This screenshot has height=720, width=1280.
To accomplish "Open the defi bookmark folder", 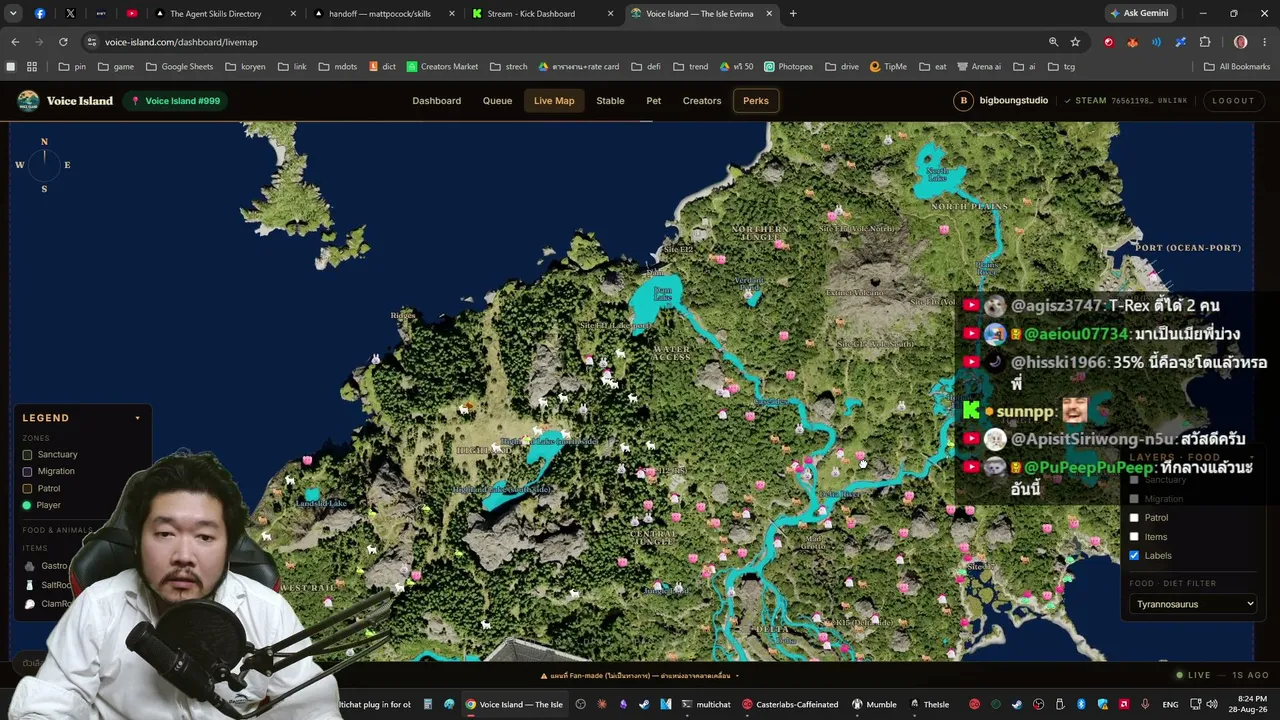I will [646, 67].
